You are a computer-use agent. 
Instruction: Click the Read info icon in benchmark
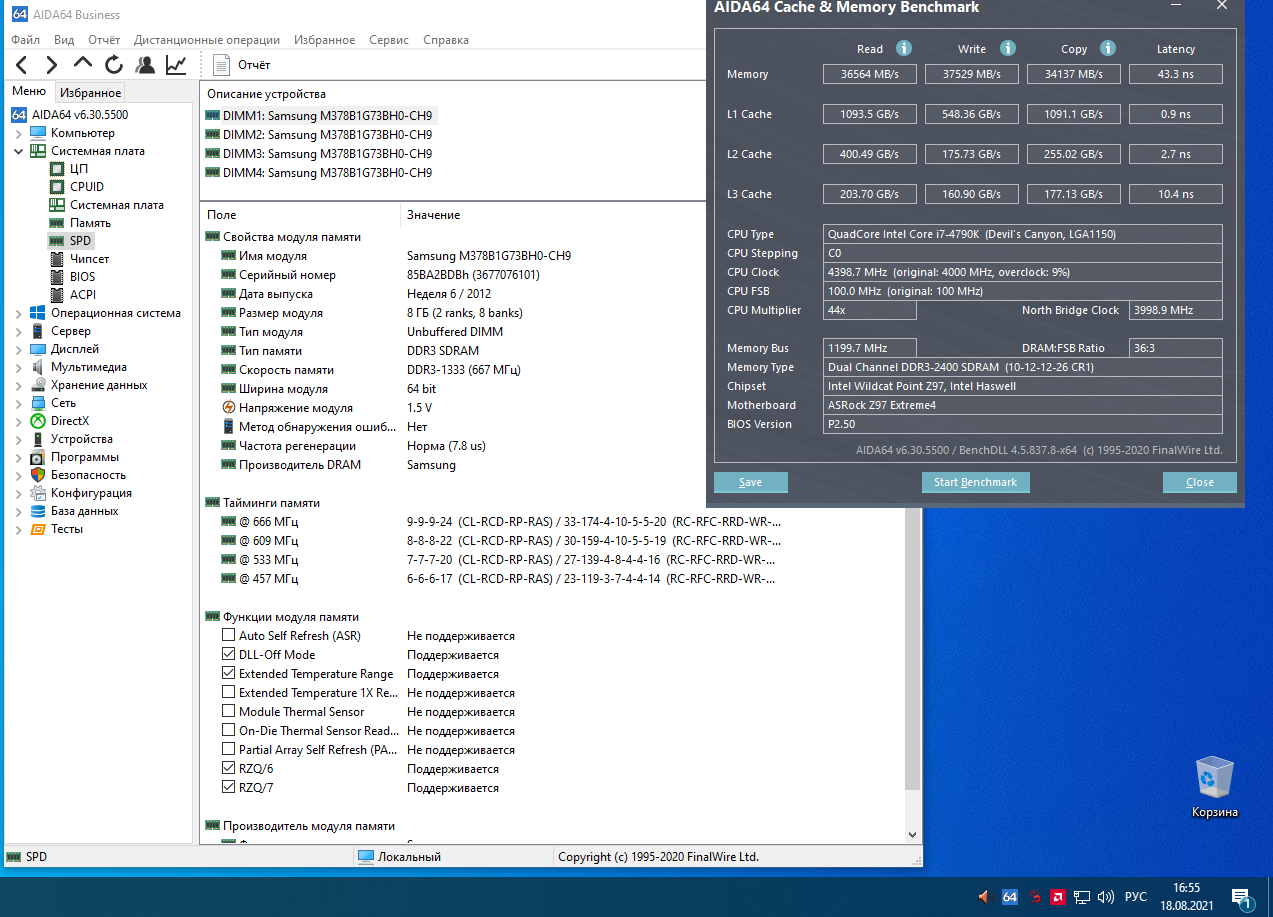point(904,48)
